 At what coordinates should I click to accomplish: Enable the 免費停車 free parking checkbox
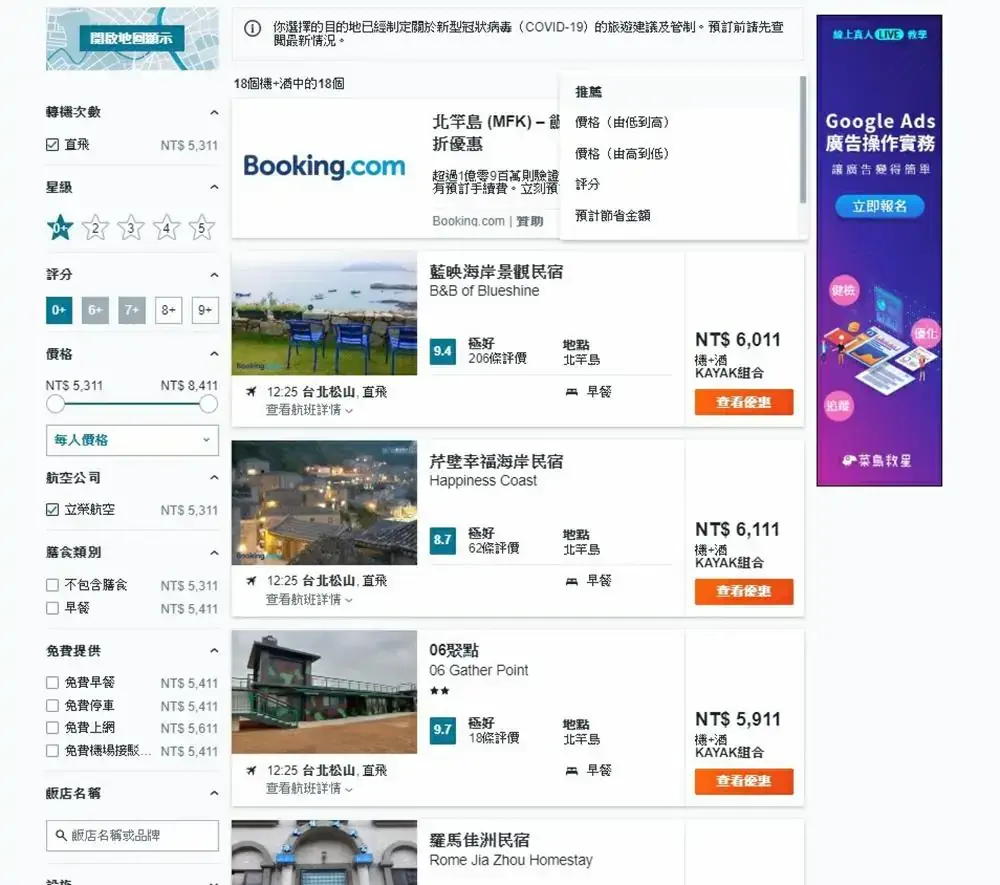(x=53, y=705)
